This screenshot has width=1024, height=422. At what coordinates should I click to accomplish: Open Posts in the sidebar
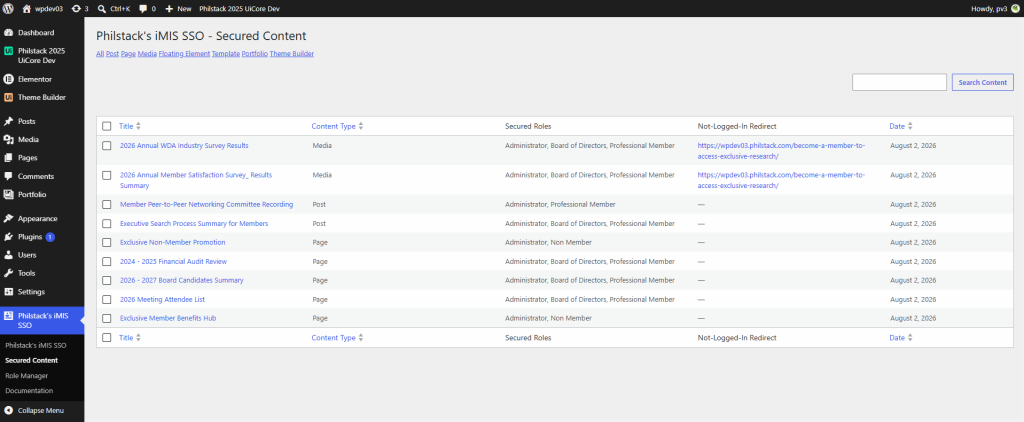click(42, 122)
